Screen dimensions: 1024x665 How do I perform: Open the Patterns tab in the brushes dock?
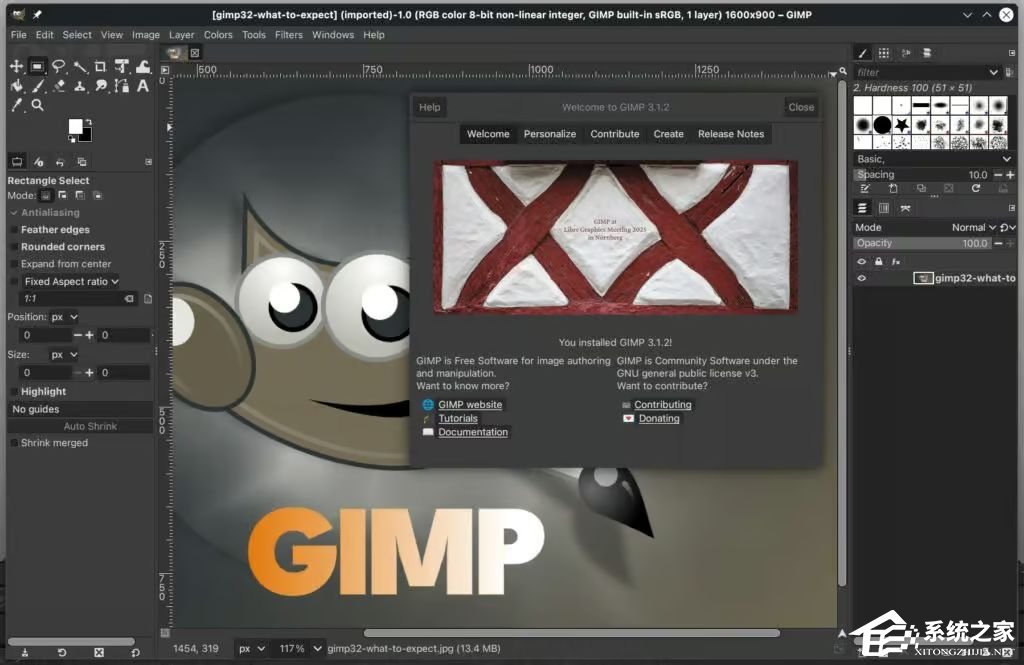884,53
